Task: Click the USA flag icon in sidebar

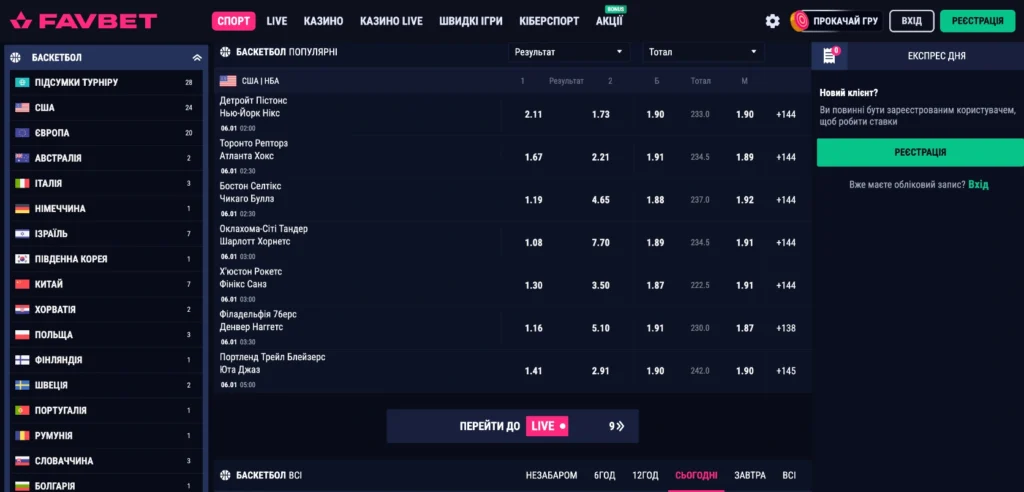Action: 22,107
